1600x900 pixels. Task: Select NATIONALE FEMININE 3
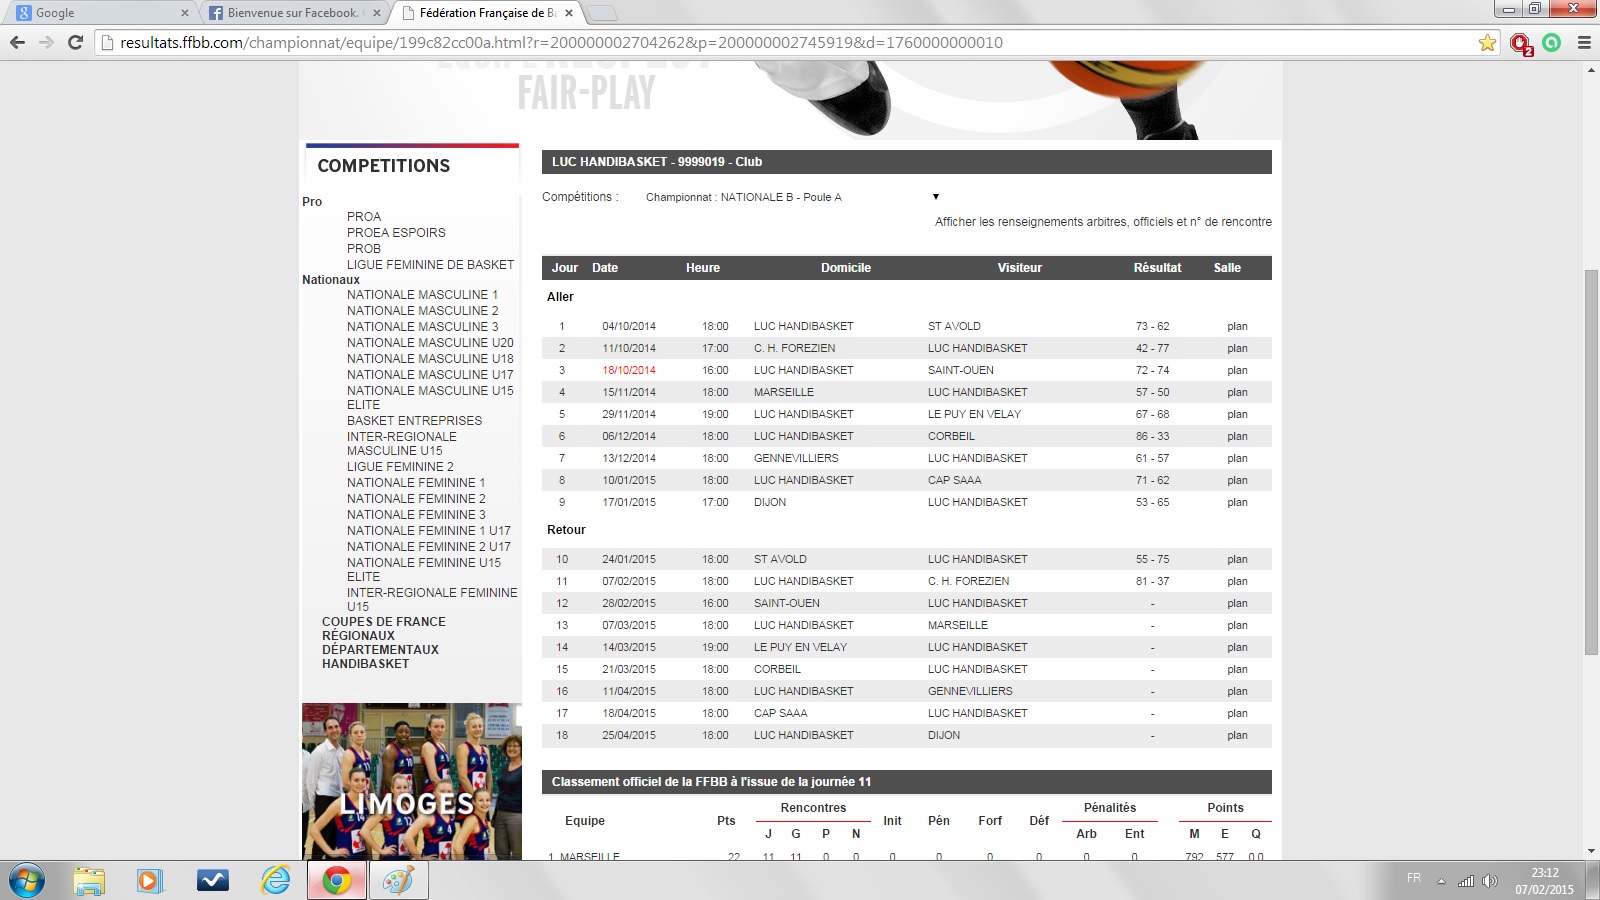coord(416,515)
